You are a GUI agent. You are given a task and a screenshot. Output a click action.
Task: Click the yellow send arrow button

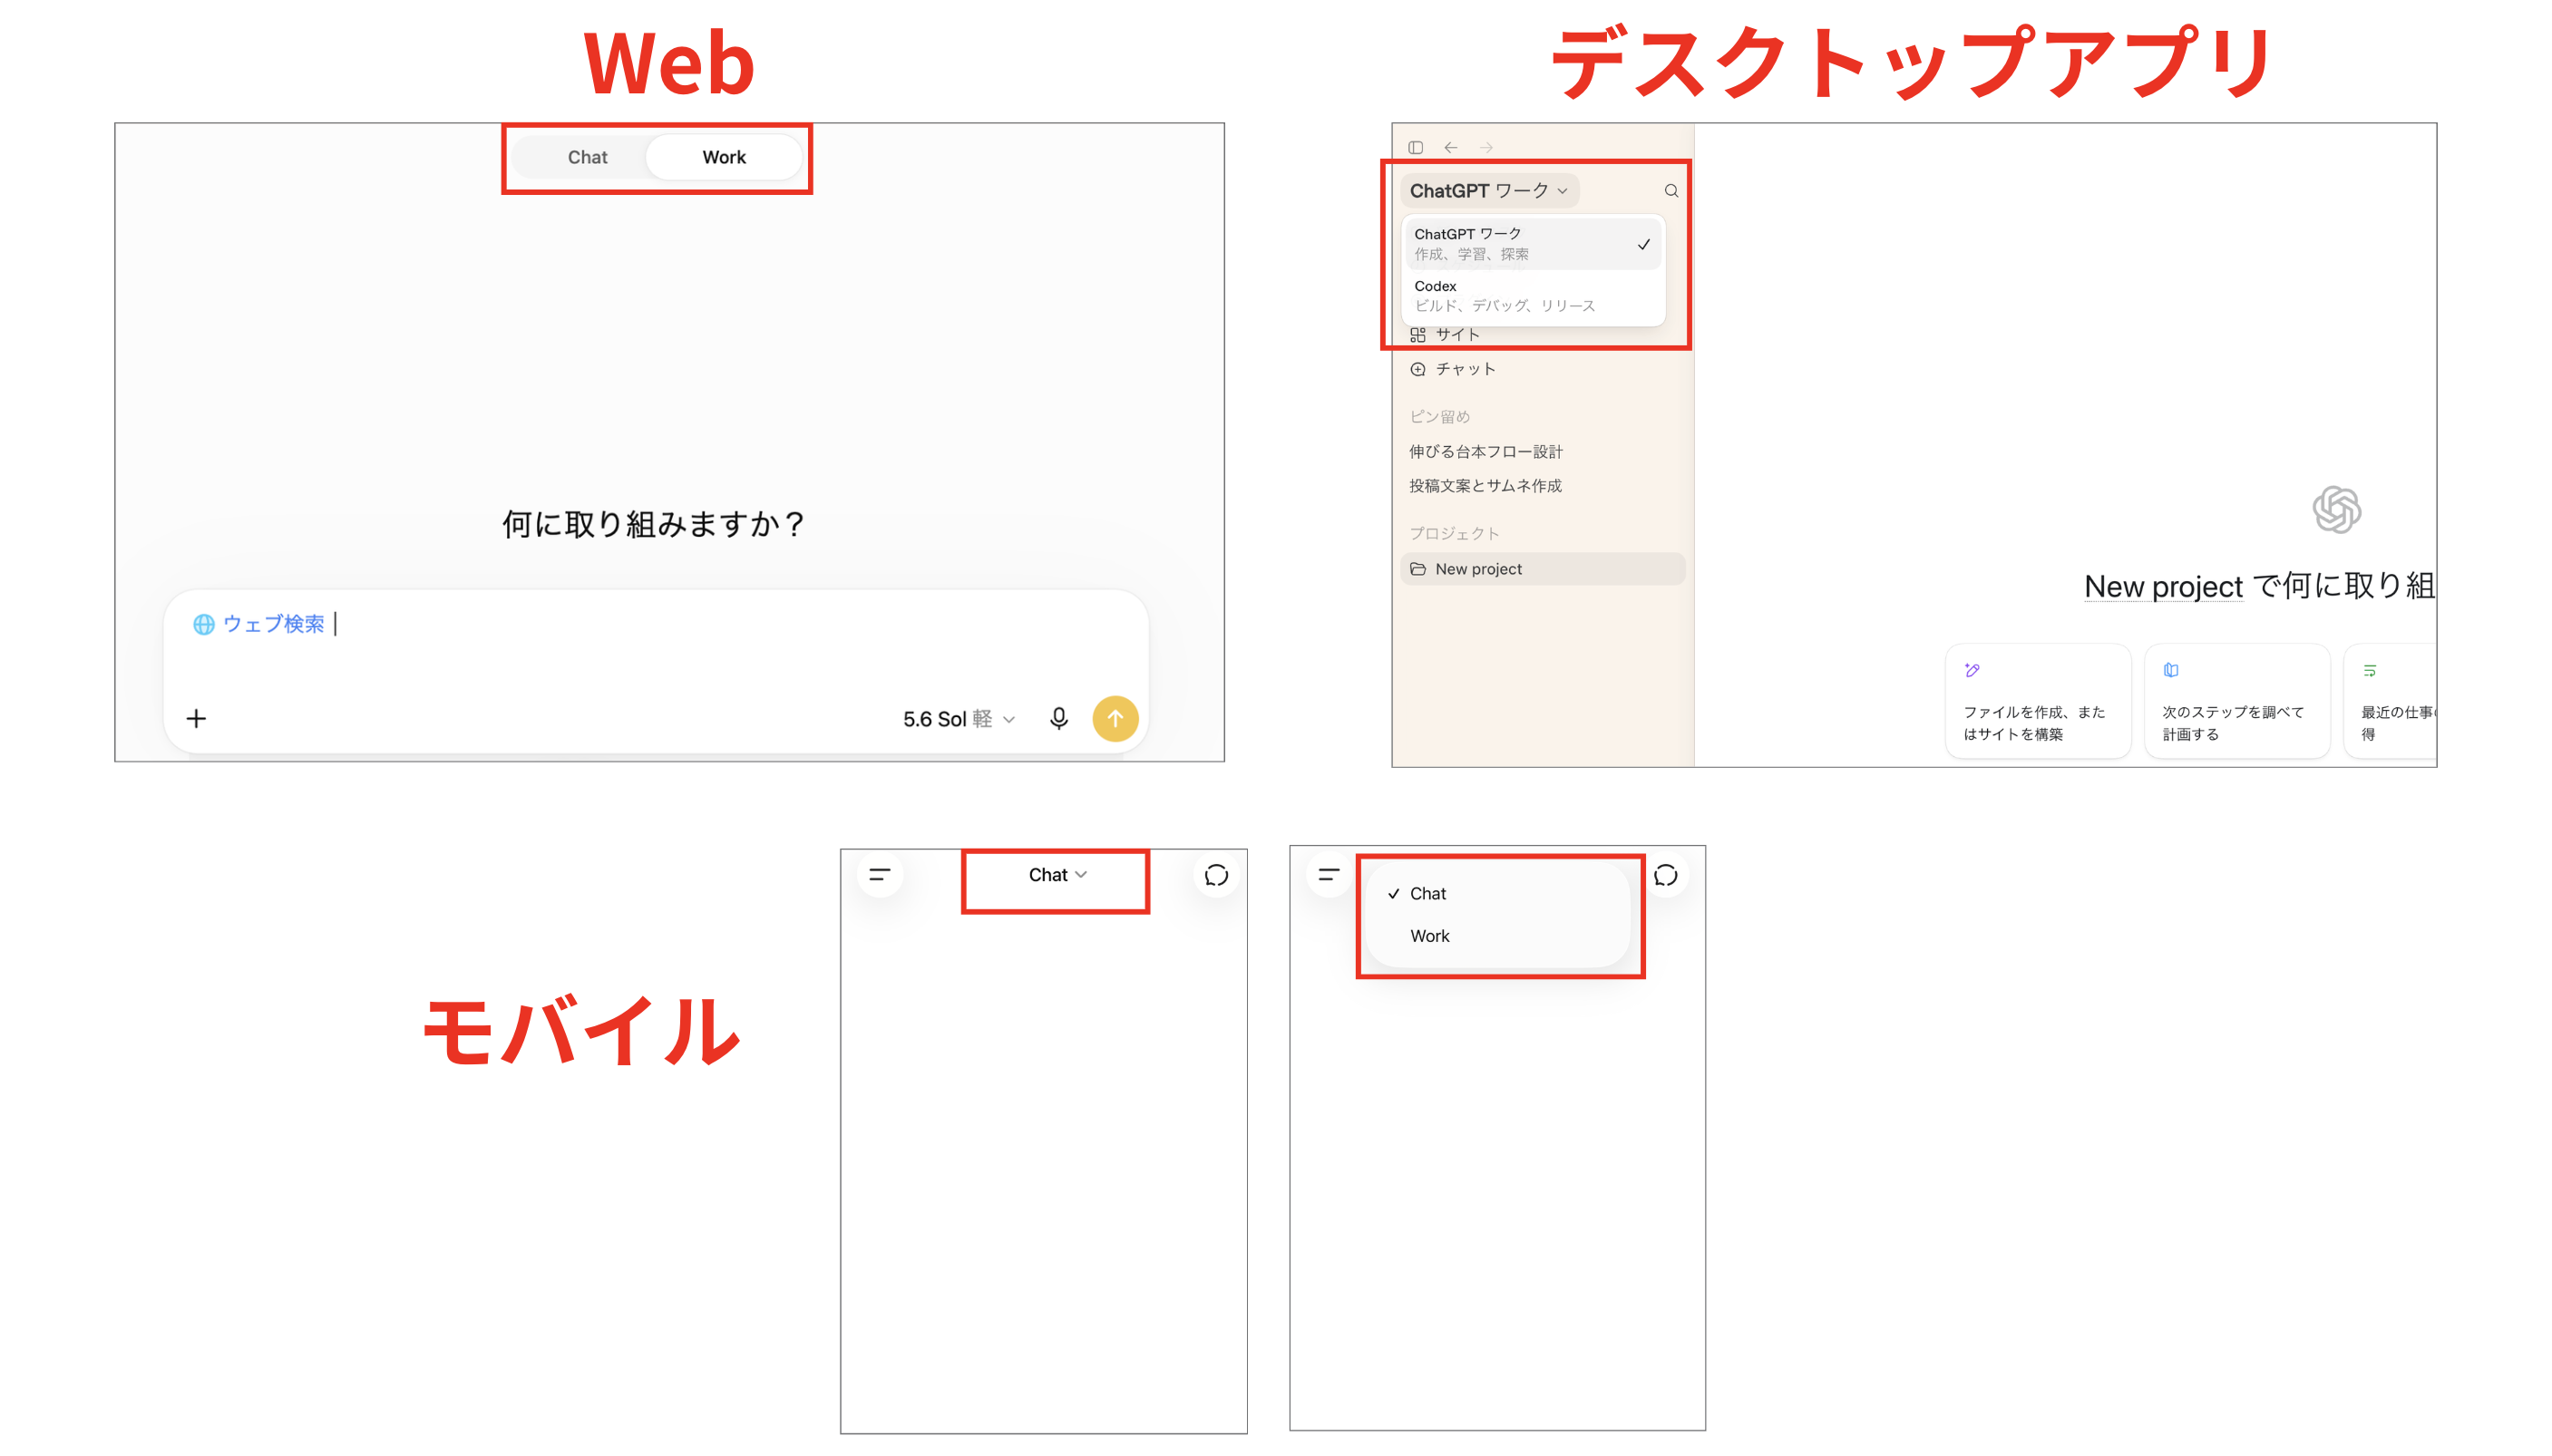[1115, 718]
